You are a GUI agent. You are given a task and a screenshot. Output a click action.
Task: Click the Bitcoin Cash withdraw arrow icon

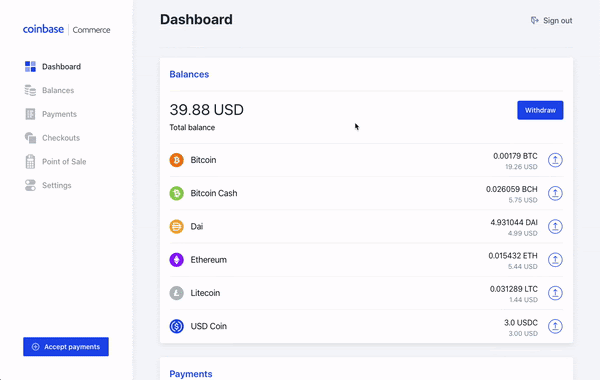555,193
